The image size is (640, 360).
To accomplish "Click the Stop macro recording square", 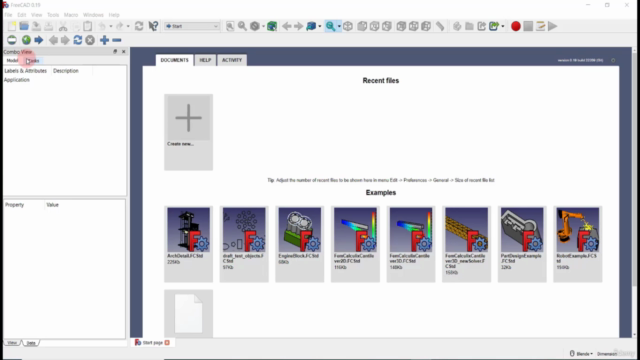I will point(528,26).
